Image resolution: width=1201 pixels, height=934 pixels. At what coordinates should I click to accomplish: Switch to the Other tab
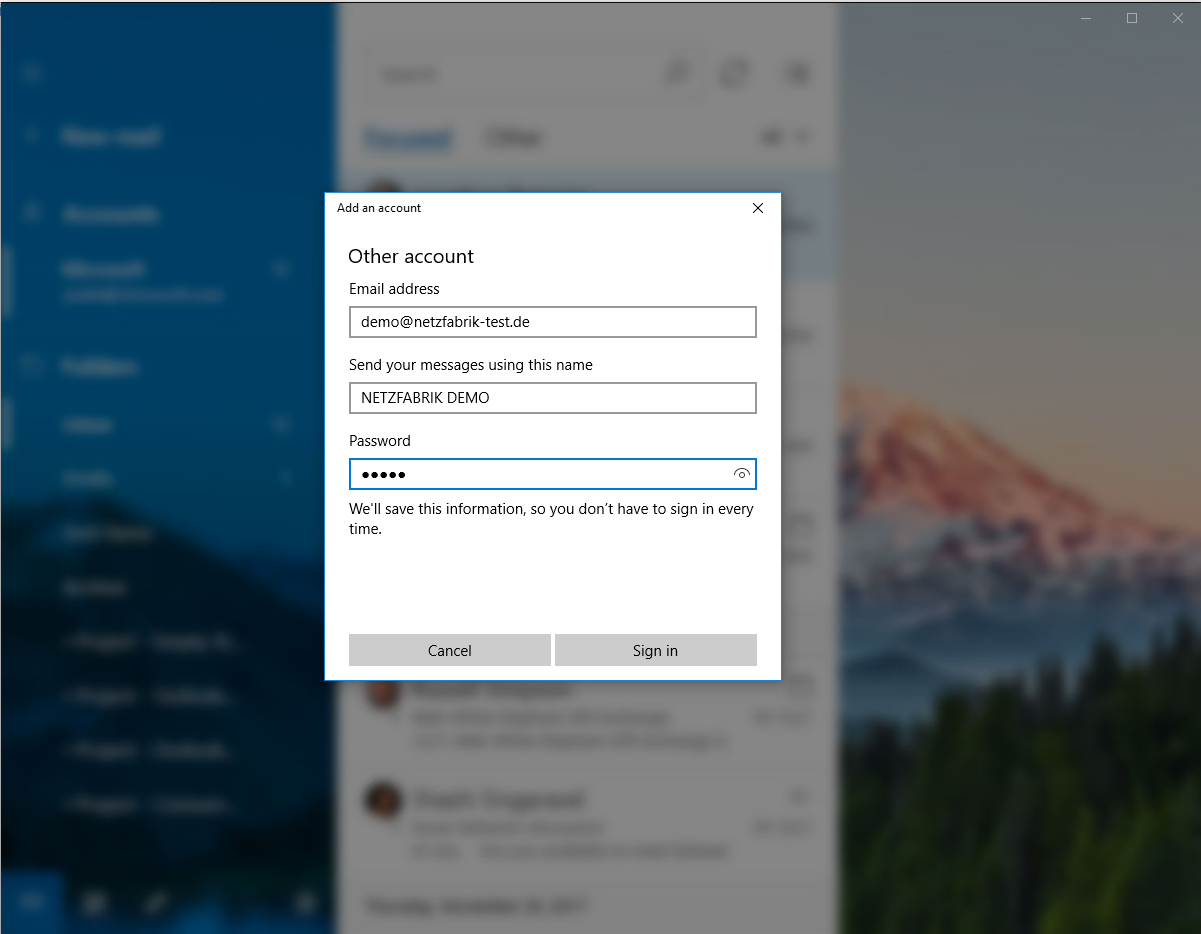513,137
